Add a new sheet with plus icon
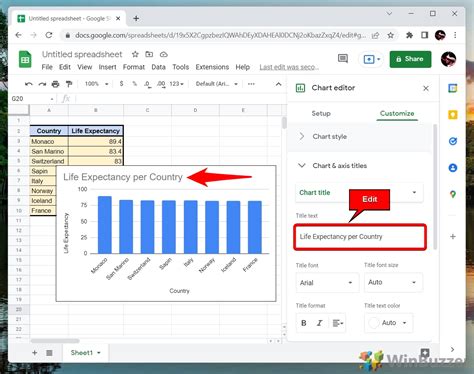This screenshot has width=474, height=374. tap(34, 352)
